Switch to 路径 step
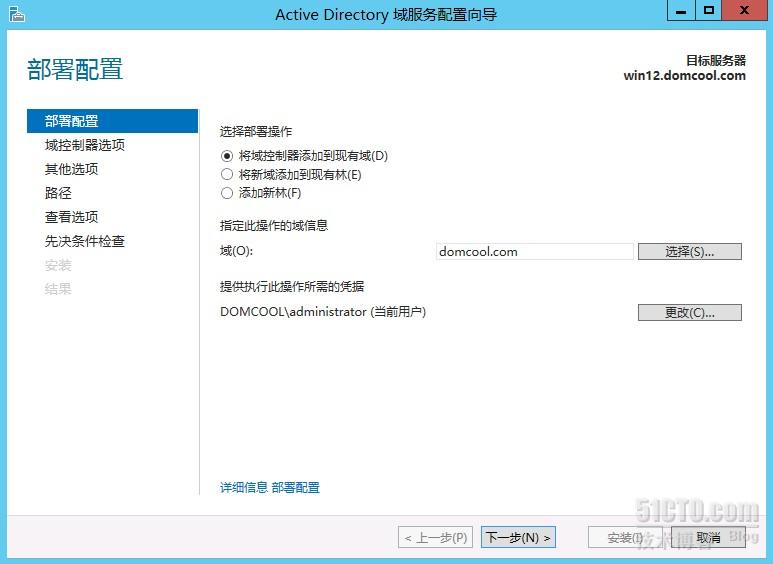This screenshot has height=564, width=773. 58,193
